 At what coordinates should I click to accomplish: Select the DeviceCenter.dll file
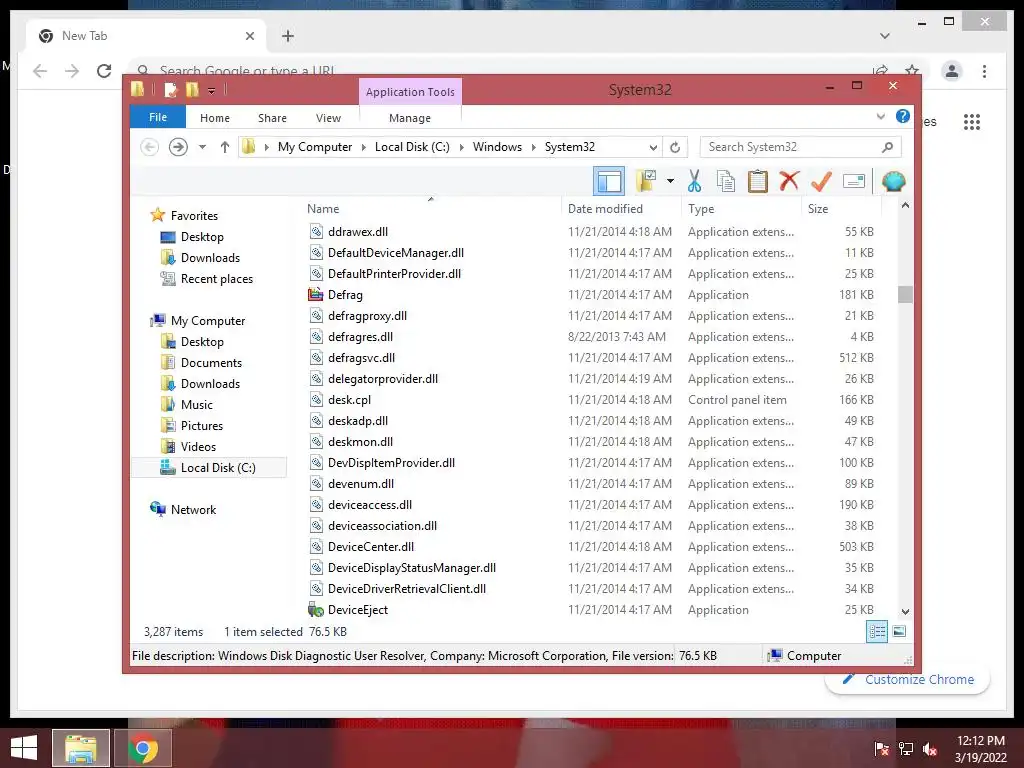371,547
